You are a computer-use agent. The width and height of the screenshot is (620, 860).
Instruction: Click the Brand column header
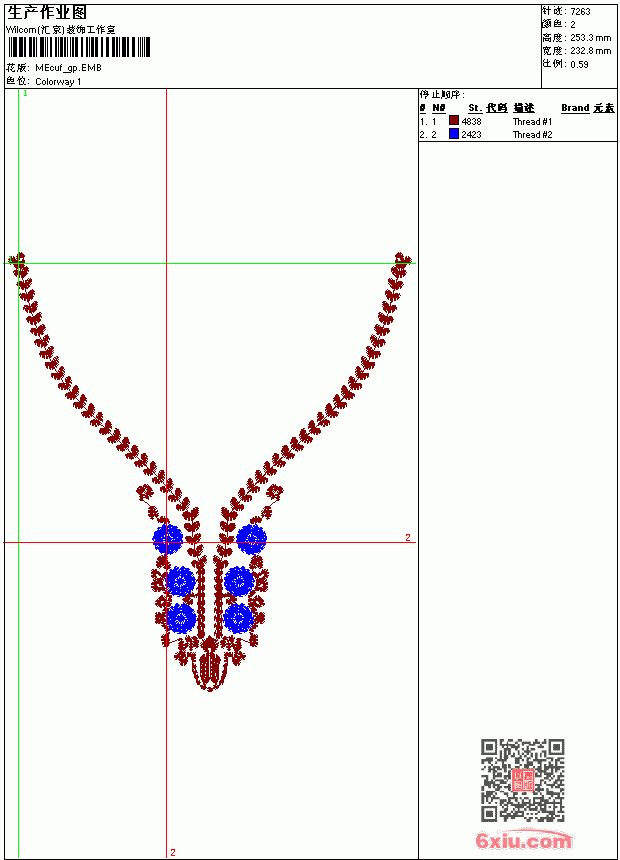(x=575, y=108)
